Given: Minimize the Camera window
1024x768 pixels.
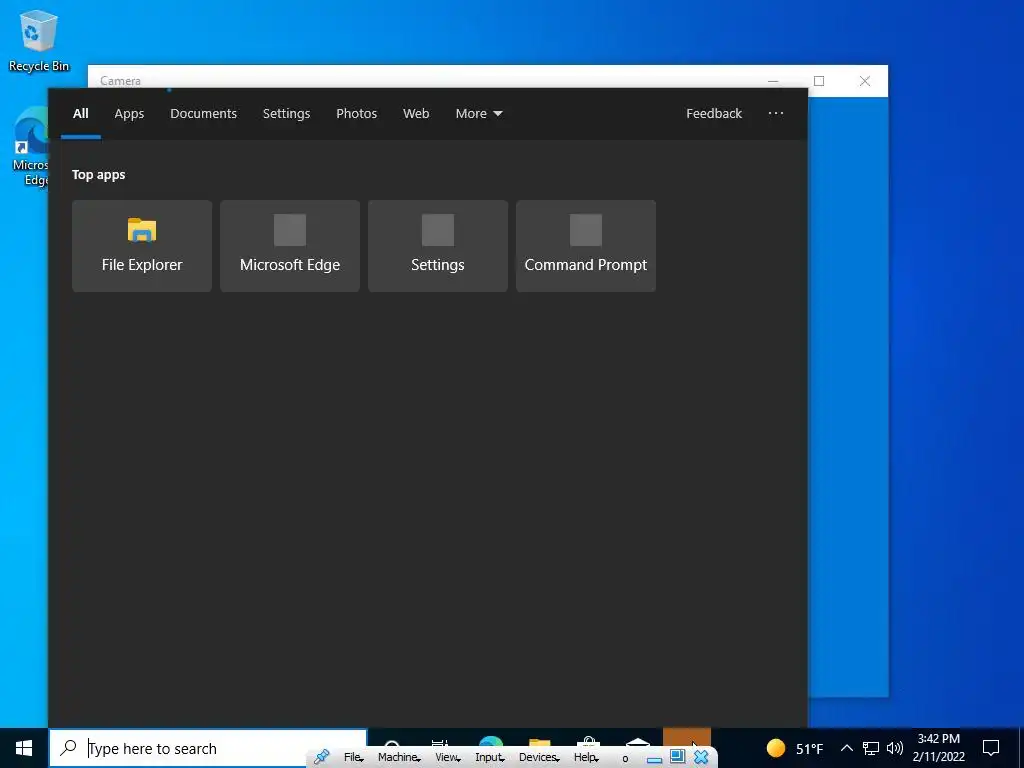Looking at the screenshot, I should (x=773, y=81).
